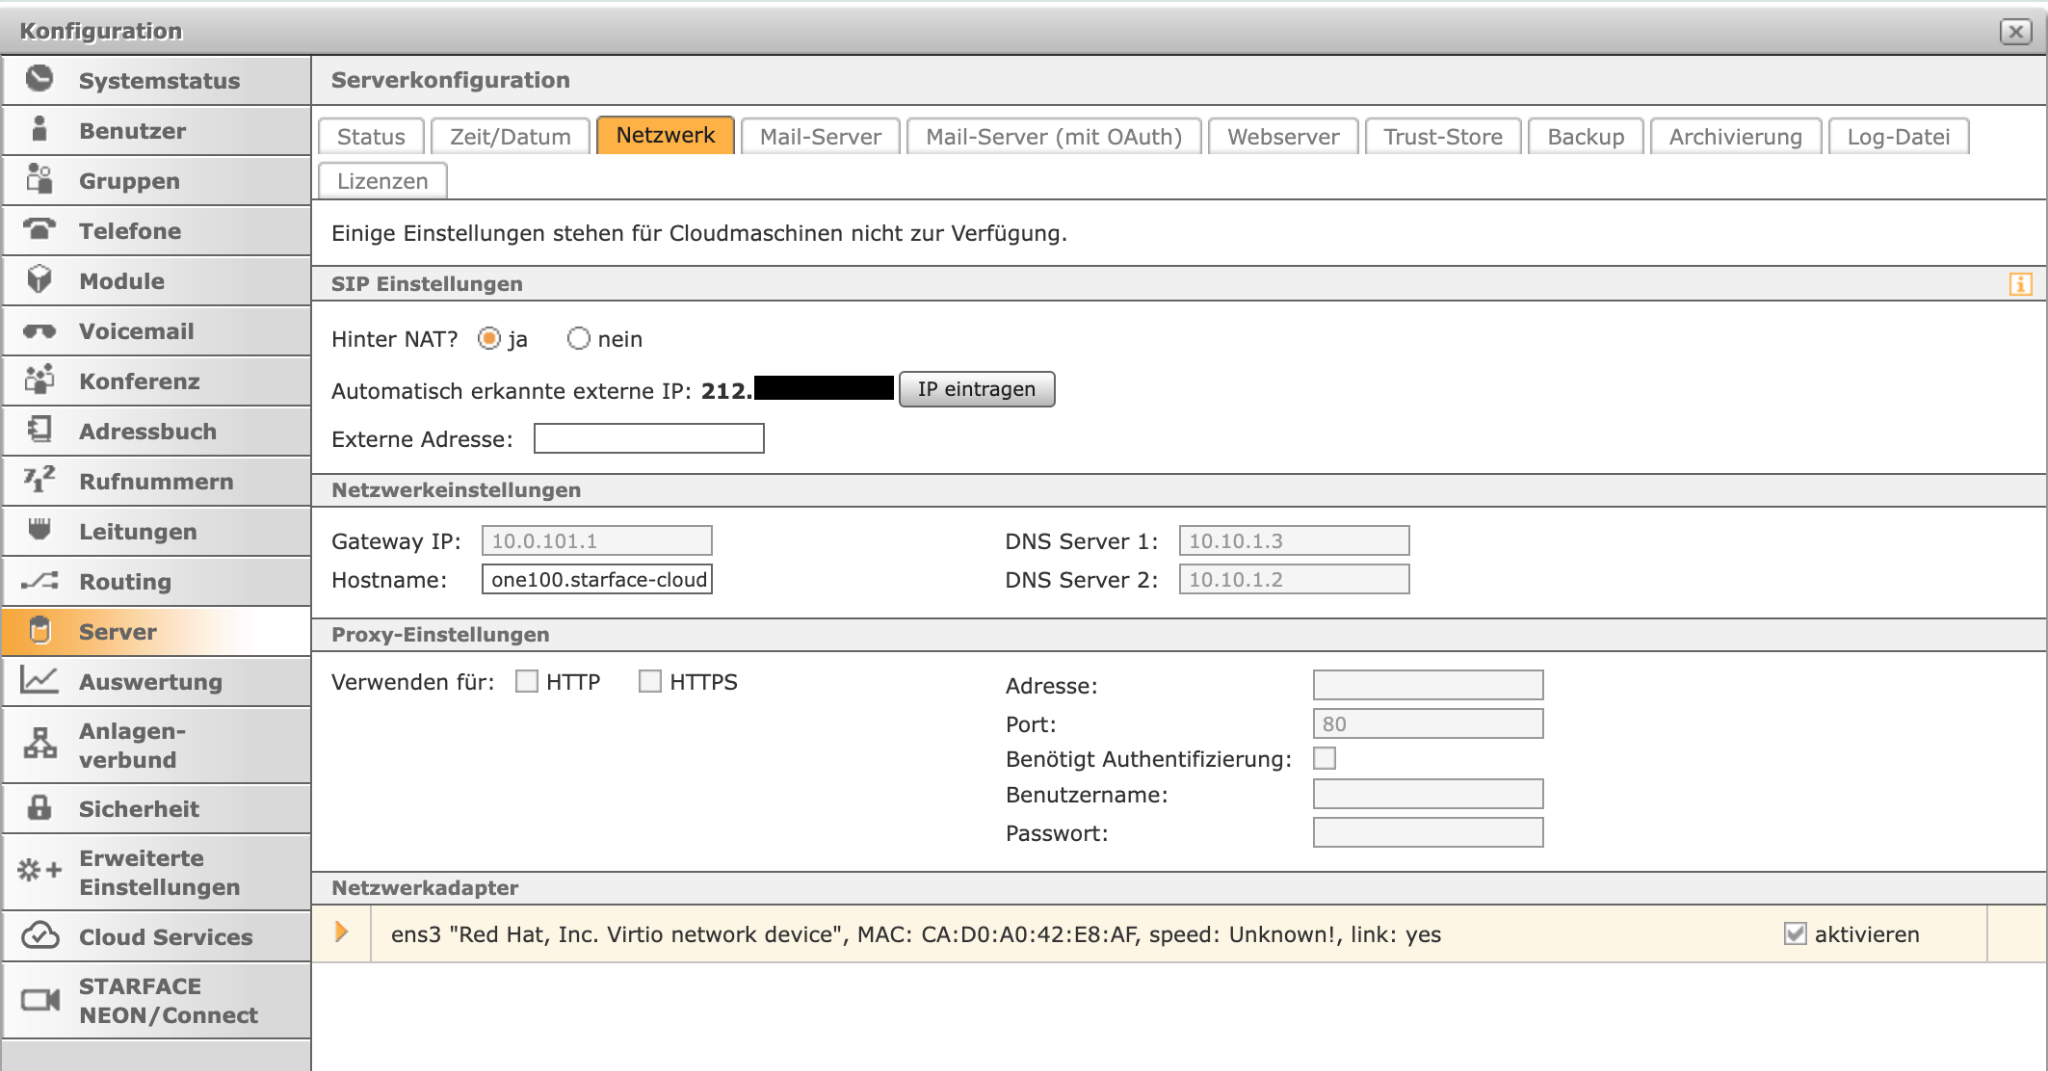Click the Gateway IP field

coord(597,540)
